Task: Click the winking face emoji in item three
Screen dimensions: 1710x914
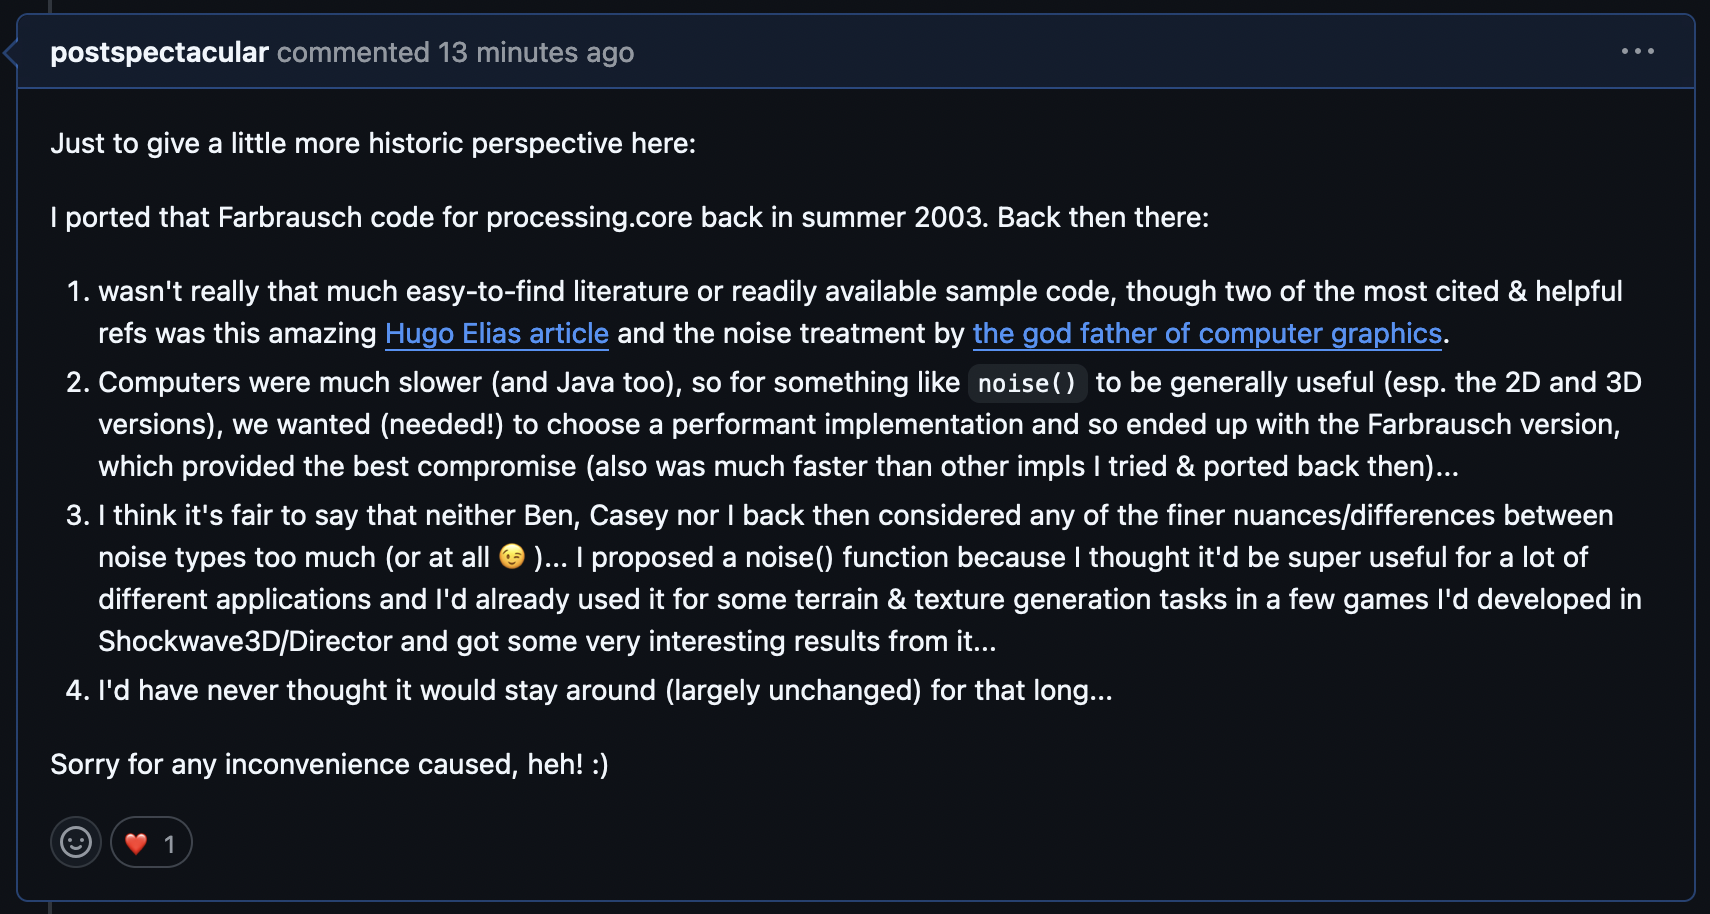Action: point(512,556)
